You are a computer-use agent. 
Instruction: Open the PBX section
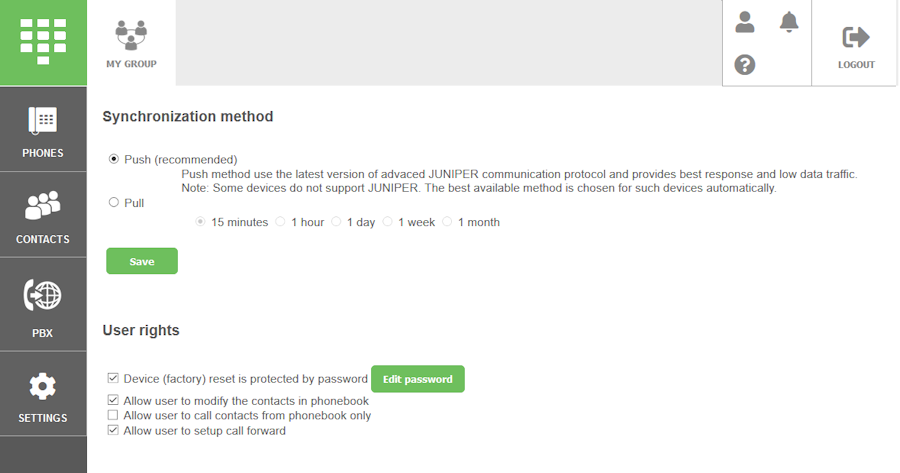point(43,305)
